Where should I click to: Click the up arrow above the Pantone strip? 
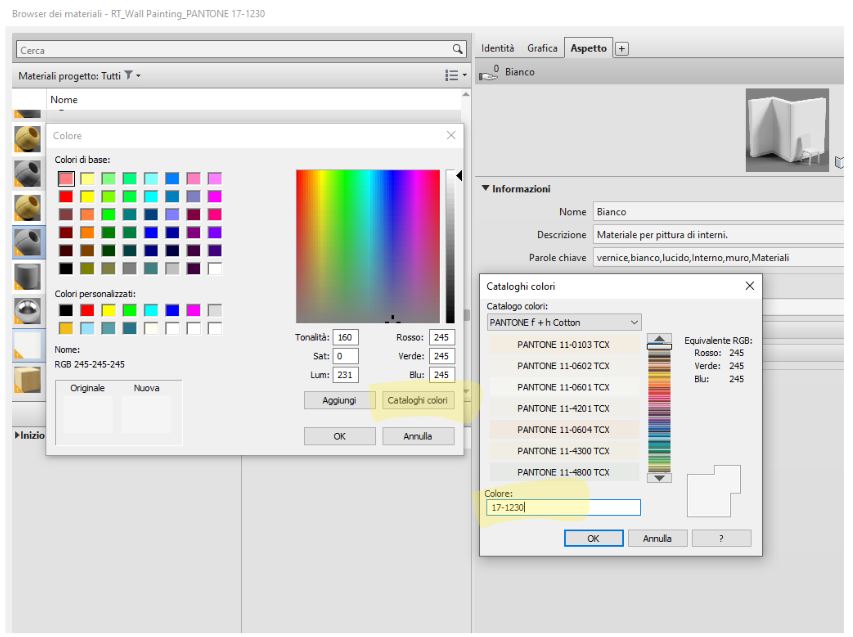click(659, 338)
